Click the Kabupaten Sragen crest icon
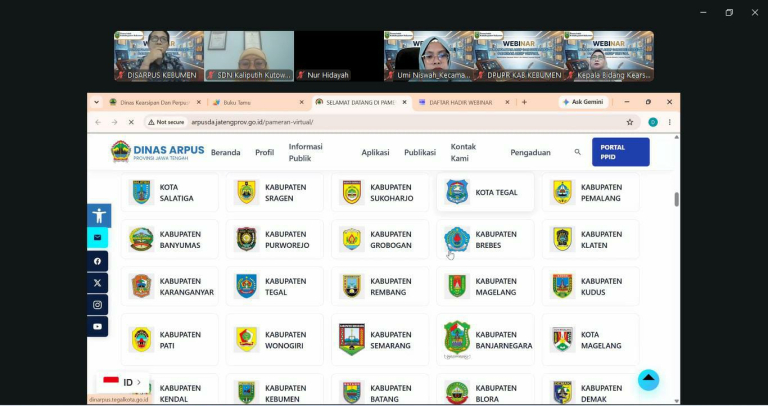Image resolution: width=768 pixels, height=406 pixels. [x=246, y=192]
